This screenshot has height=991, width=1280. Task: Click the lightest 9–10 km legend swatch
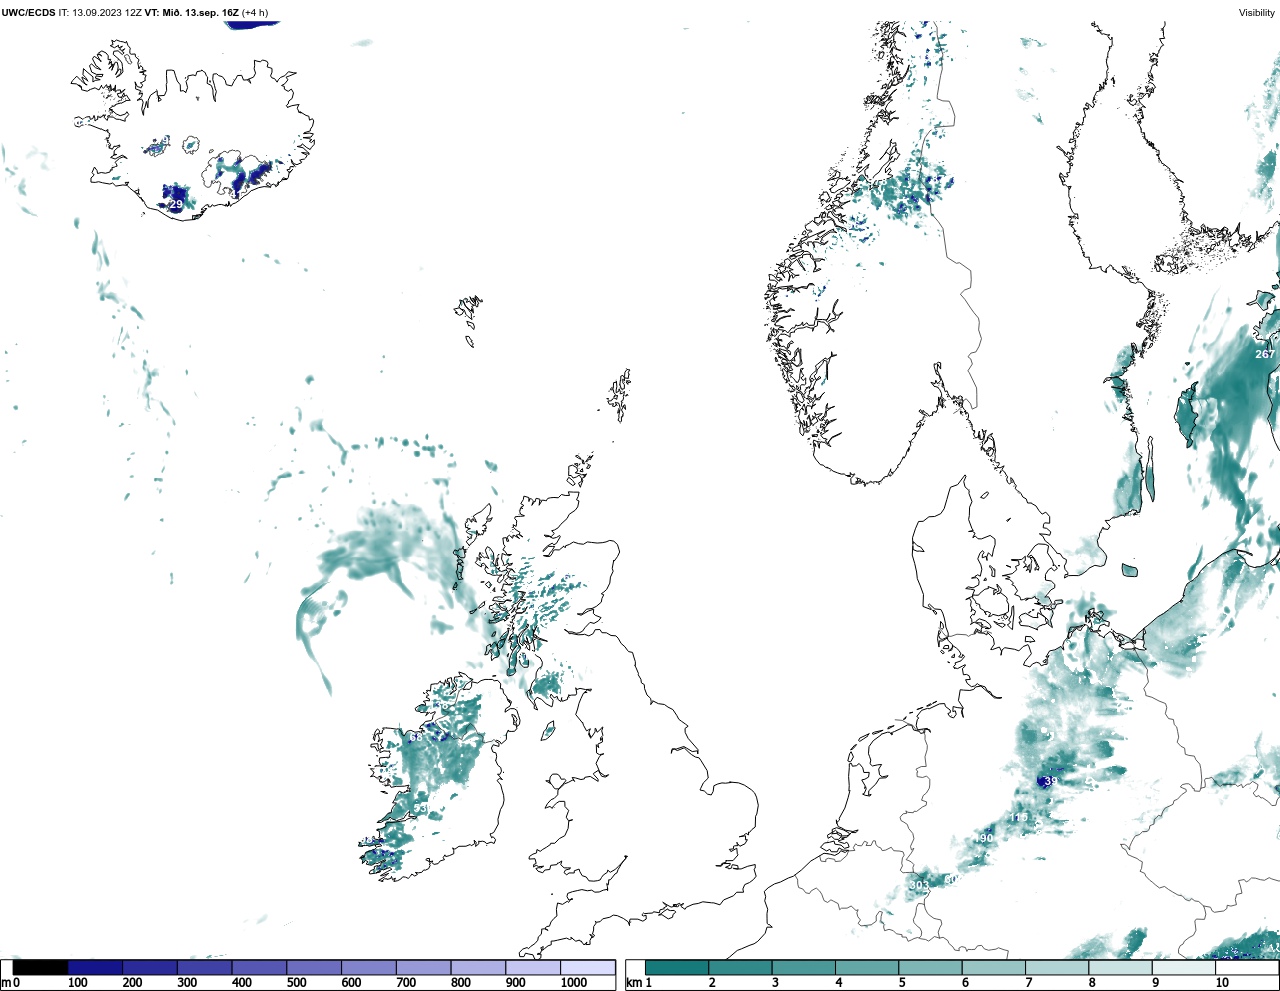pos(1184,967)
